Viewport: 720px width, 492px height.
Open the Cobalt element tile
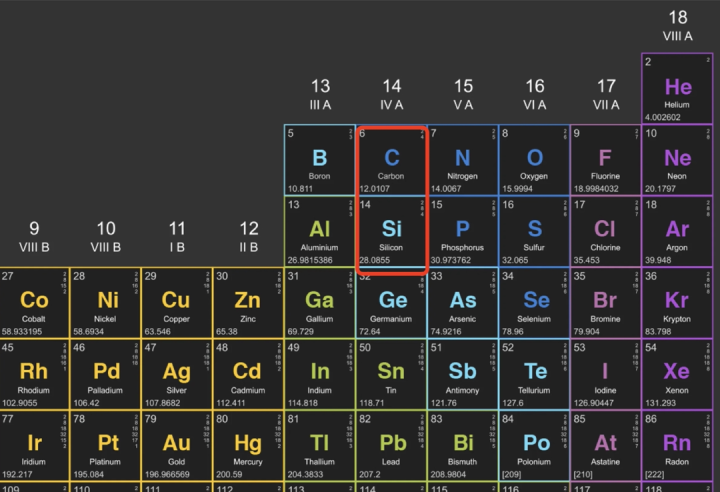(35, 303)
